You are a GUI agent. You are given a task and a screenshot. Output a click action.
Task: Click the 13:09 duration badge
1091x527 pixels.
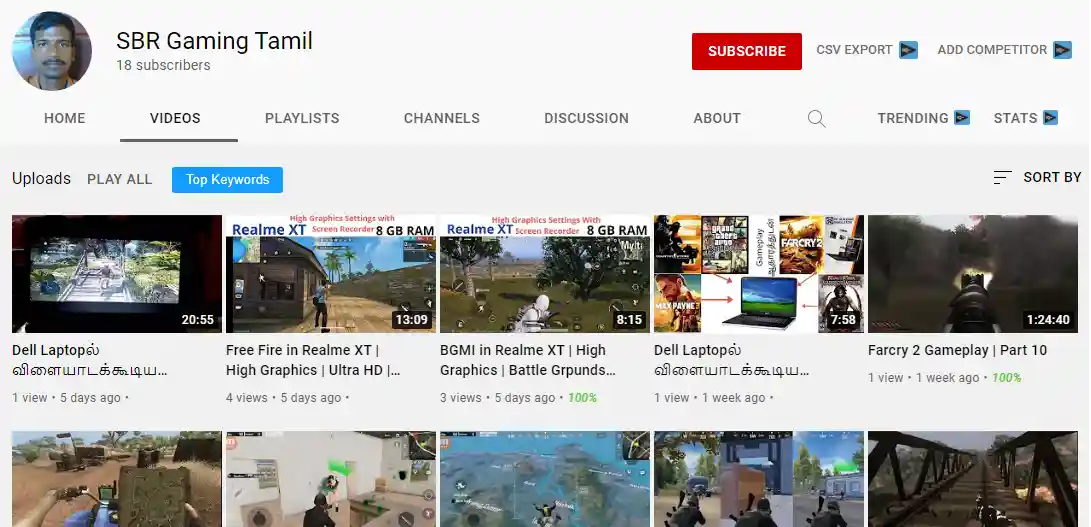point(411,320)
